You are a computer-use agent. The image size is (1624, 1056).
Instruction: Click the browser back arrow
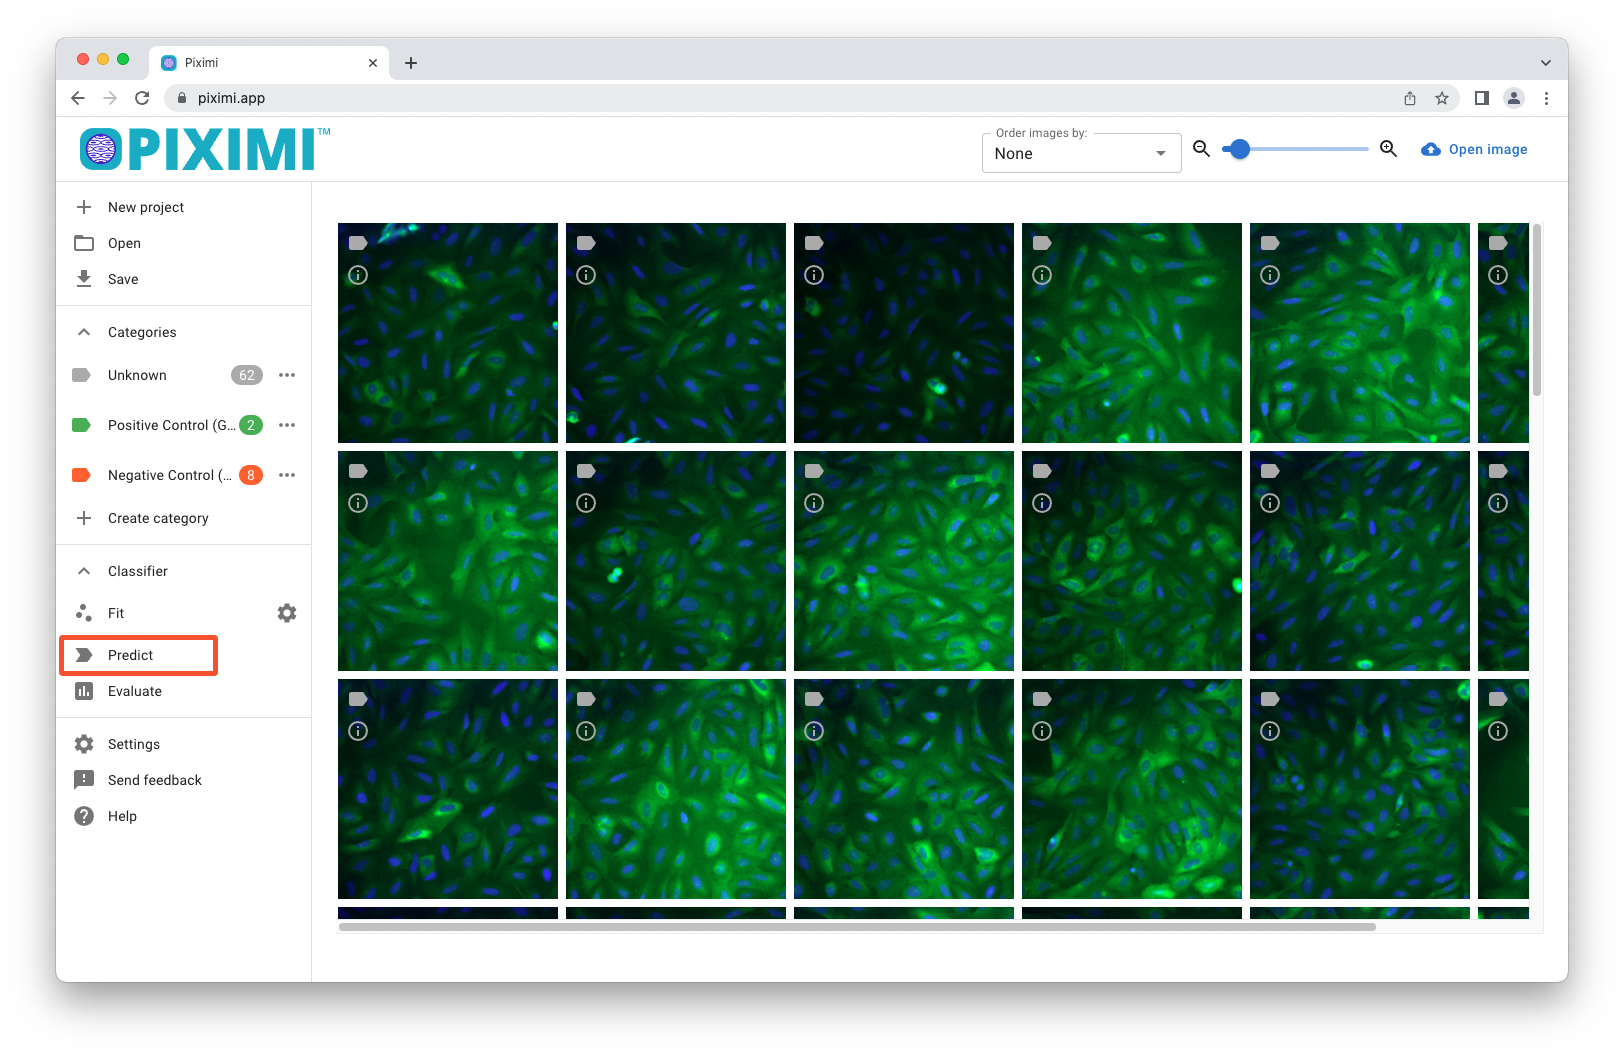78,98
